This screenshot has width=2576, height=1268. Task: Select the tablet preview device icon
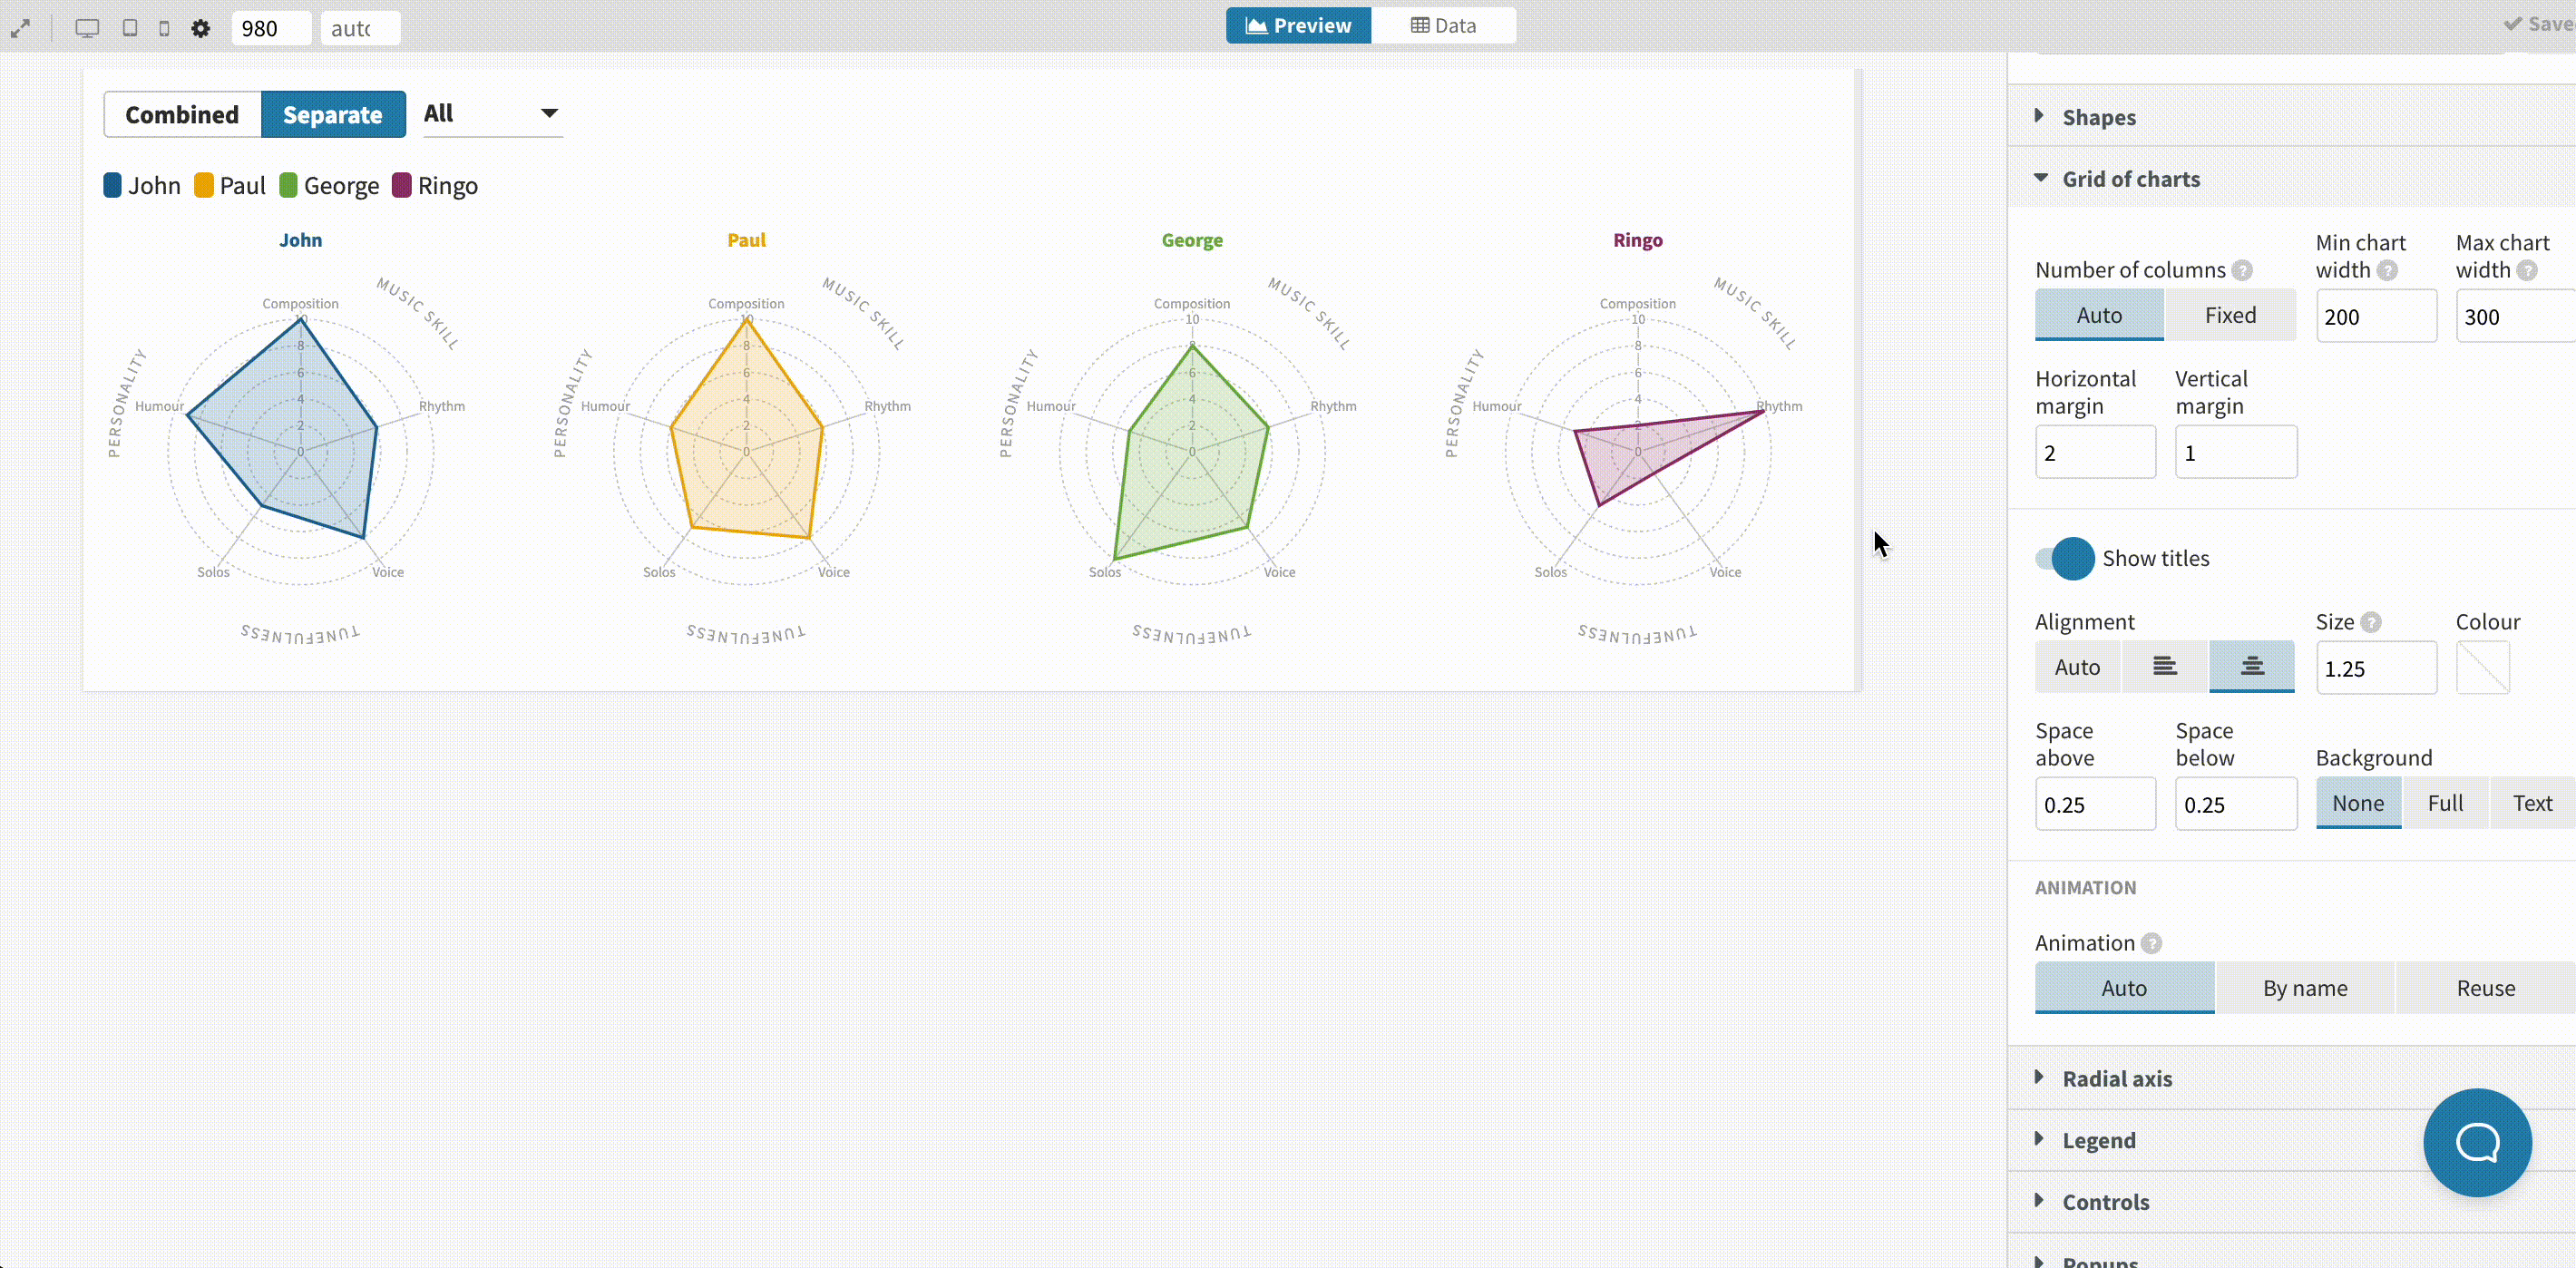click(x=130, y=28)
